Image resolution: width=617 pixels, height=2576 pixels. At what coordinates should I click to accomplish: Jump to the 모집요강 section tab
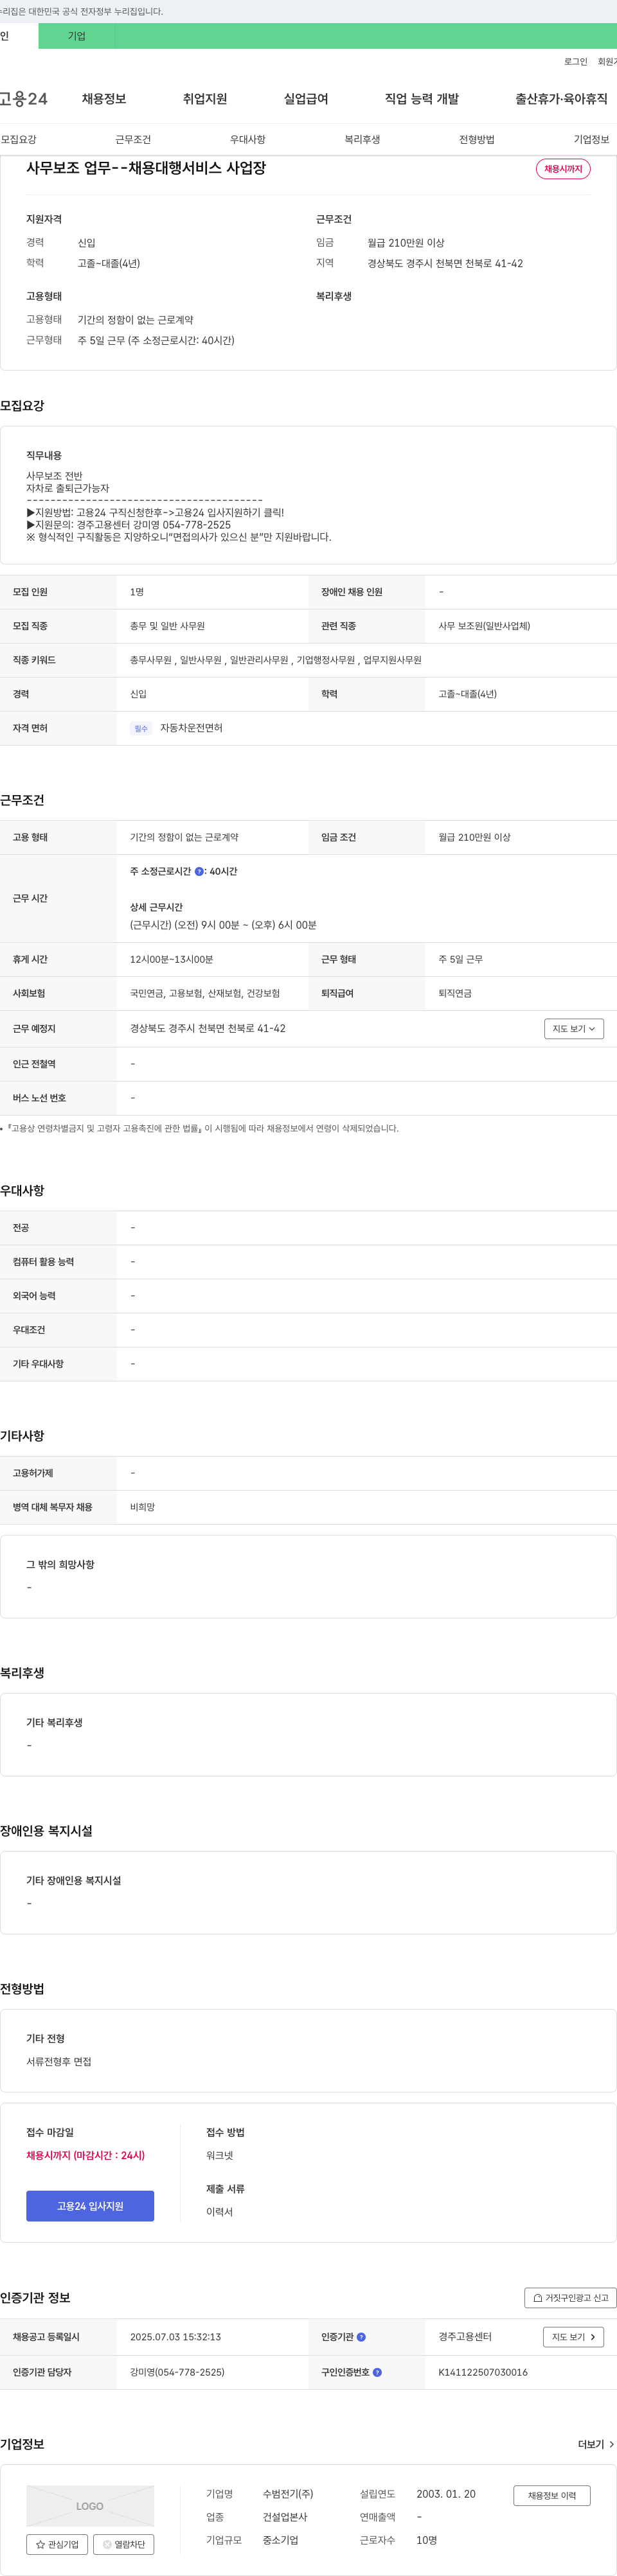coord(18,139)
